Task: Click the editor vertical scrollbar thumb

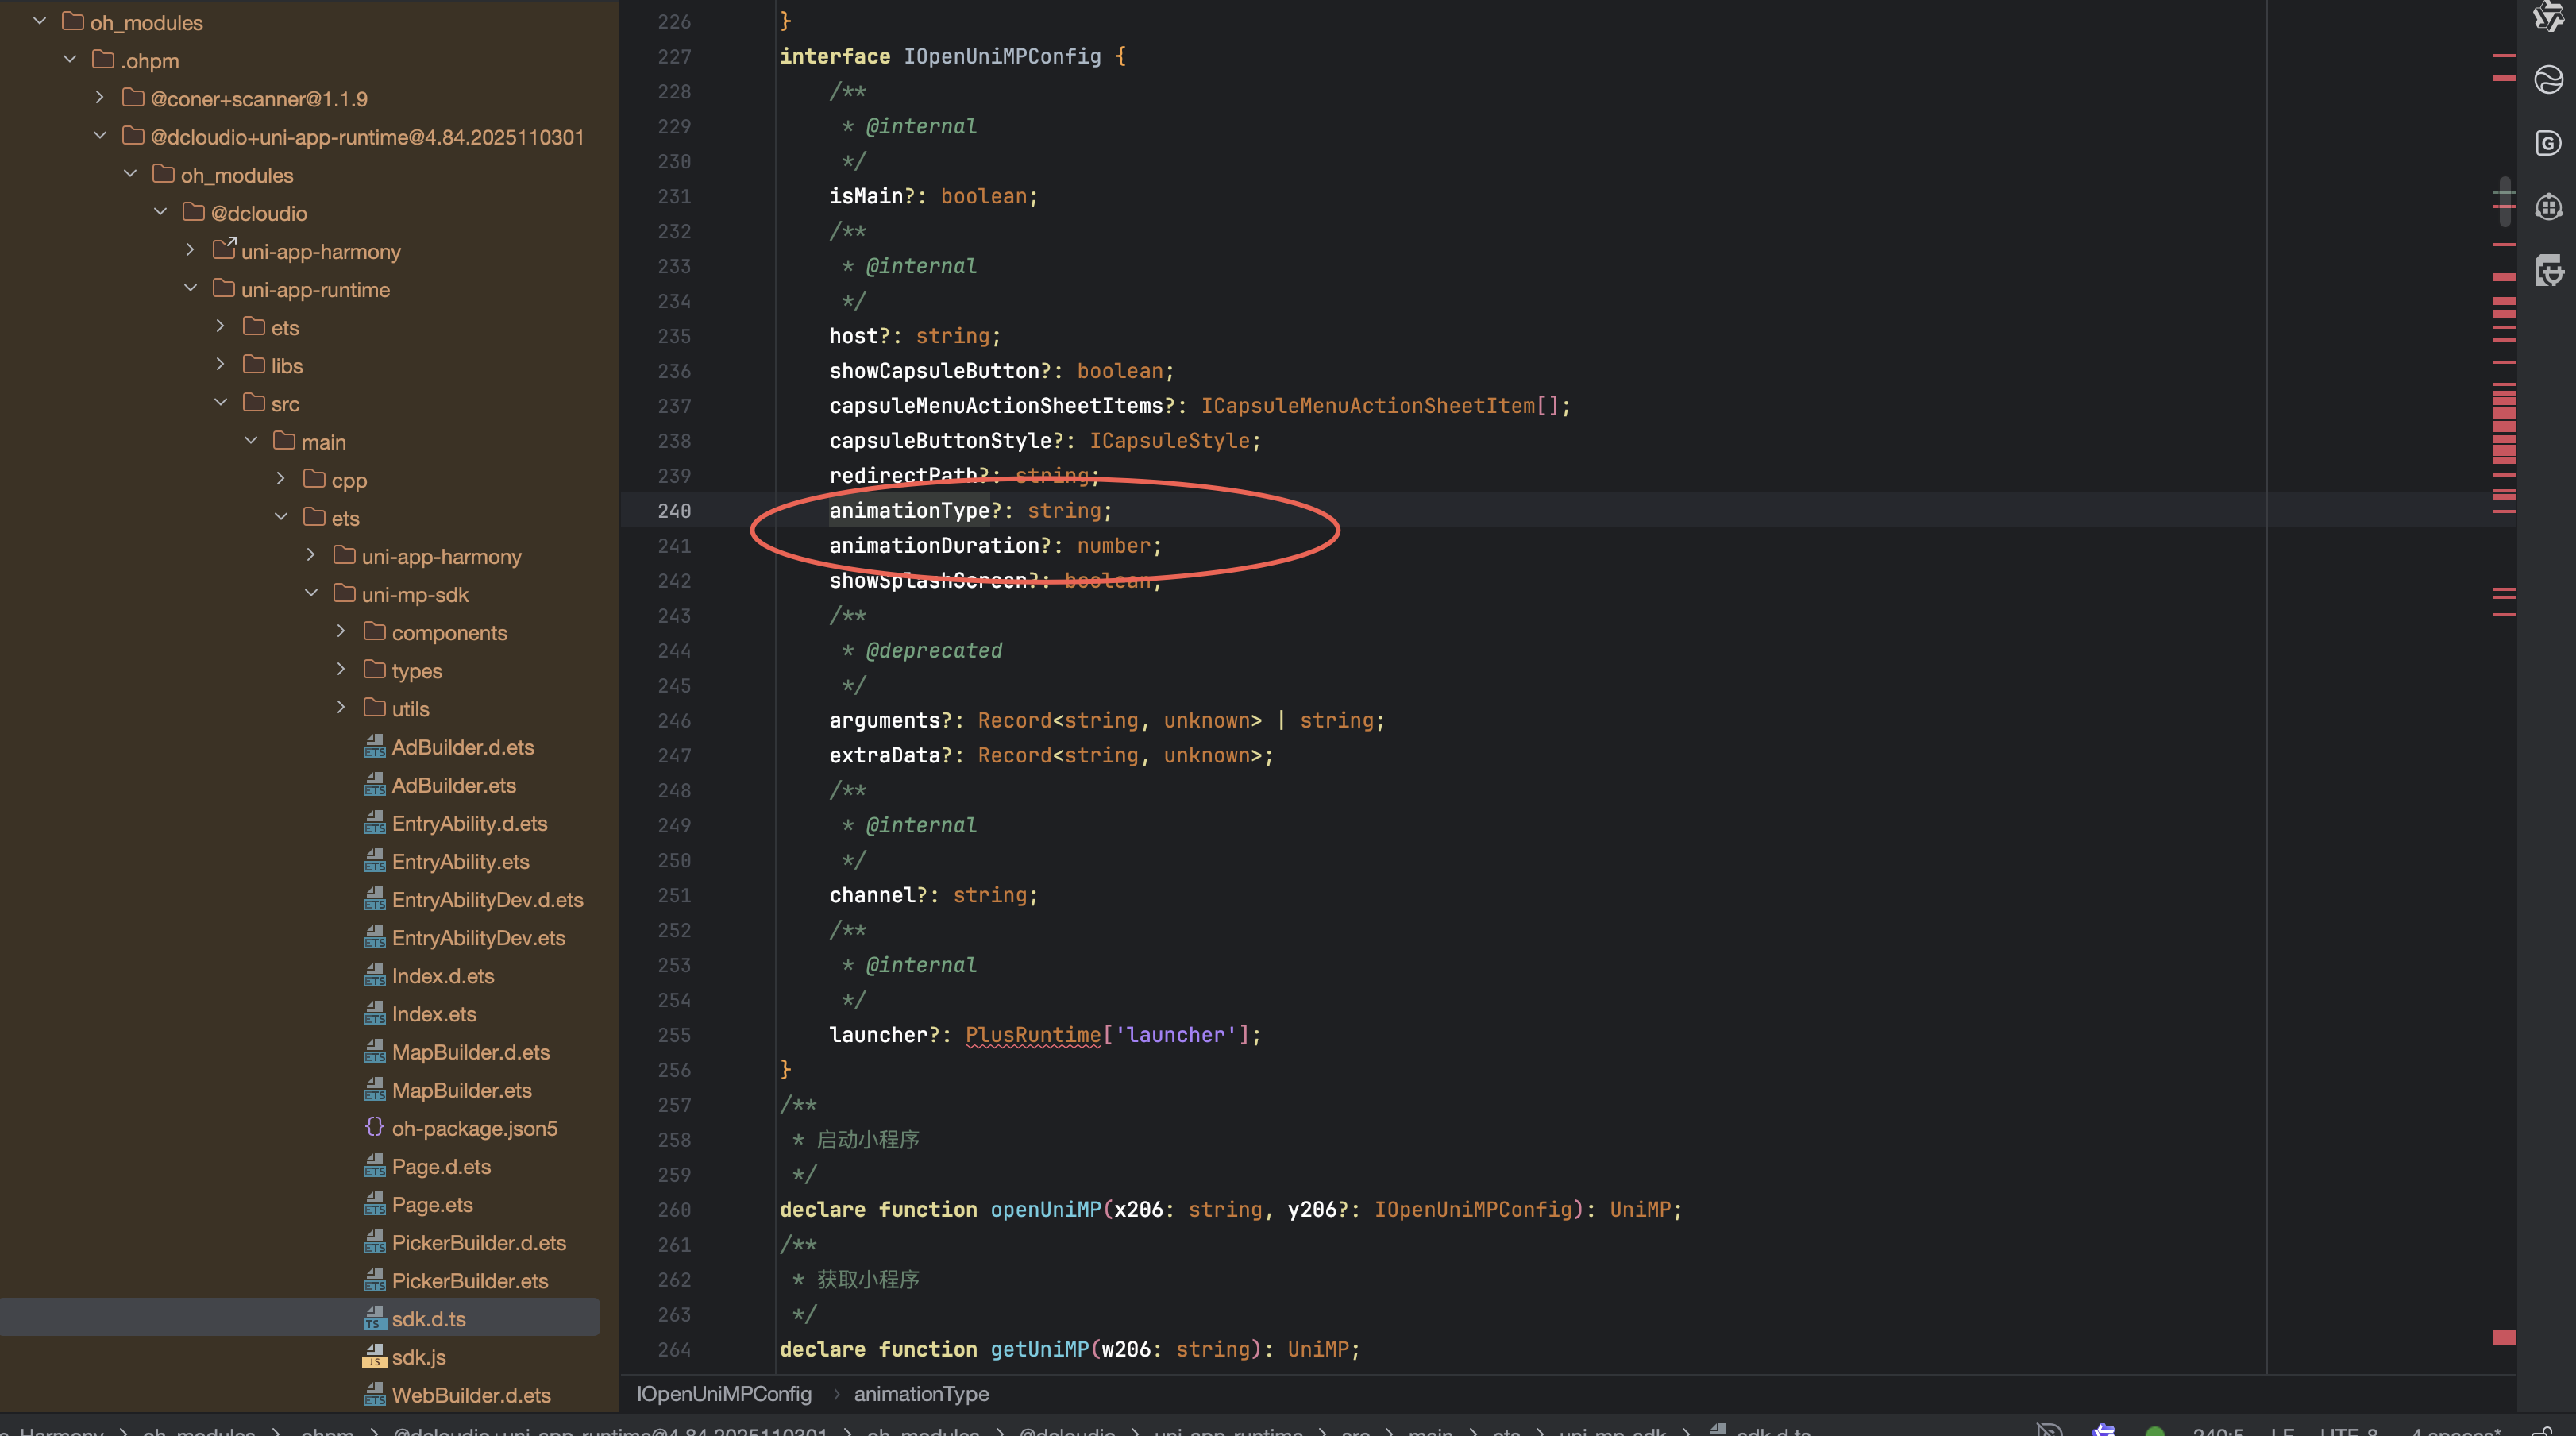Action: (2504, 200)
